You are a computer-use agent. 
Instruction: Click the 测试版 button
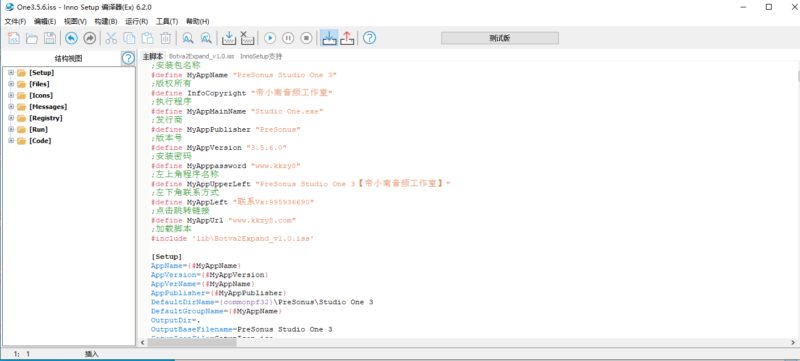coord(499,38)
